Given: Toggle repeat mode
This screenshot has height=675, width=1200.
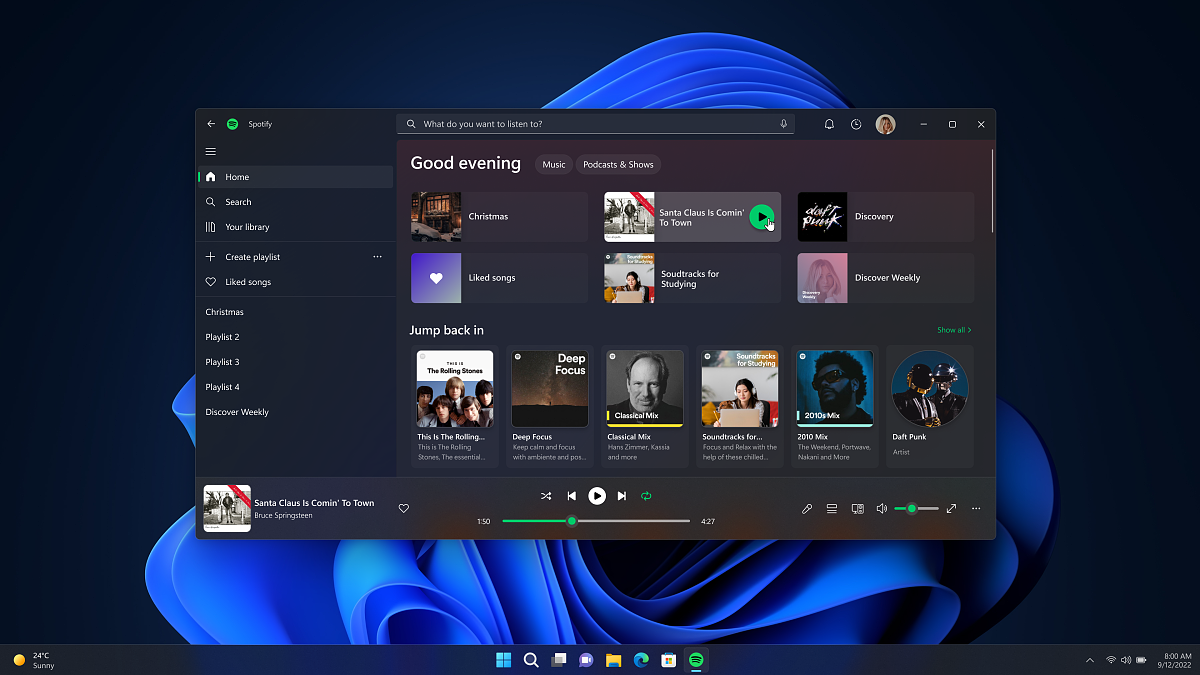Looking at the screenshot, I should click(647, 496).
